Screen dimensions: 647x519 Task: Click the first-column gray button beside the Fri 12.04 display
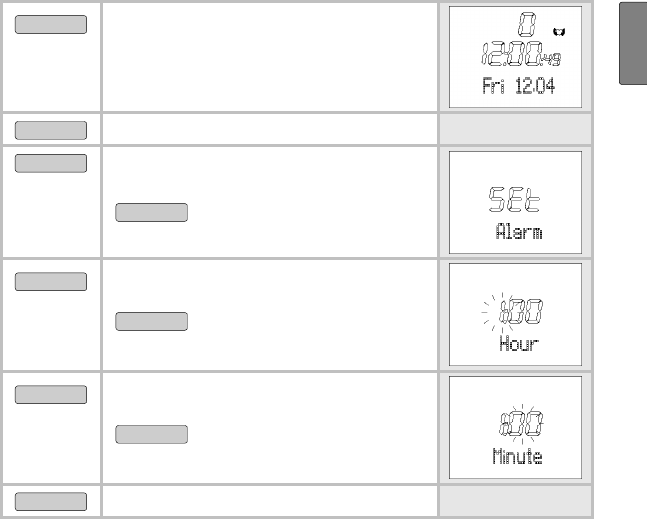click(x=51, y=24)
